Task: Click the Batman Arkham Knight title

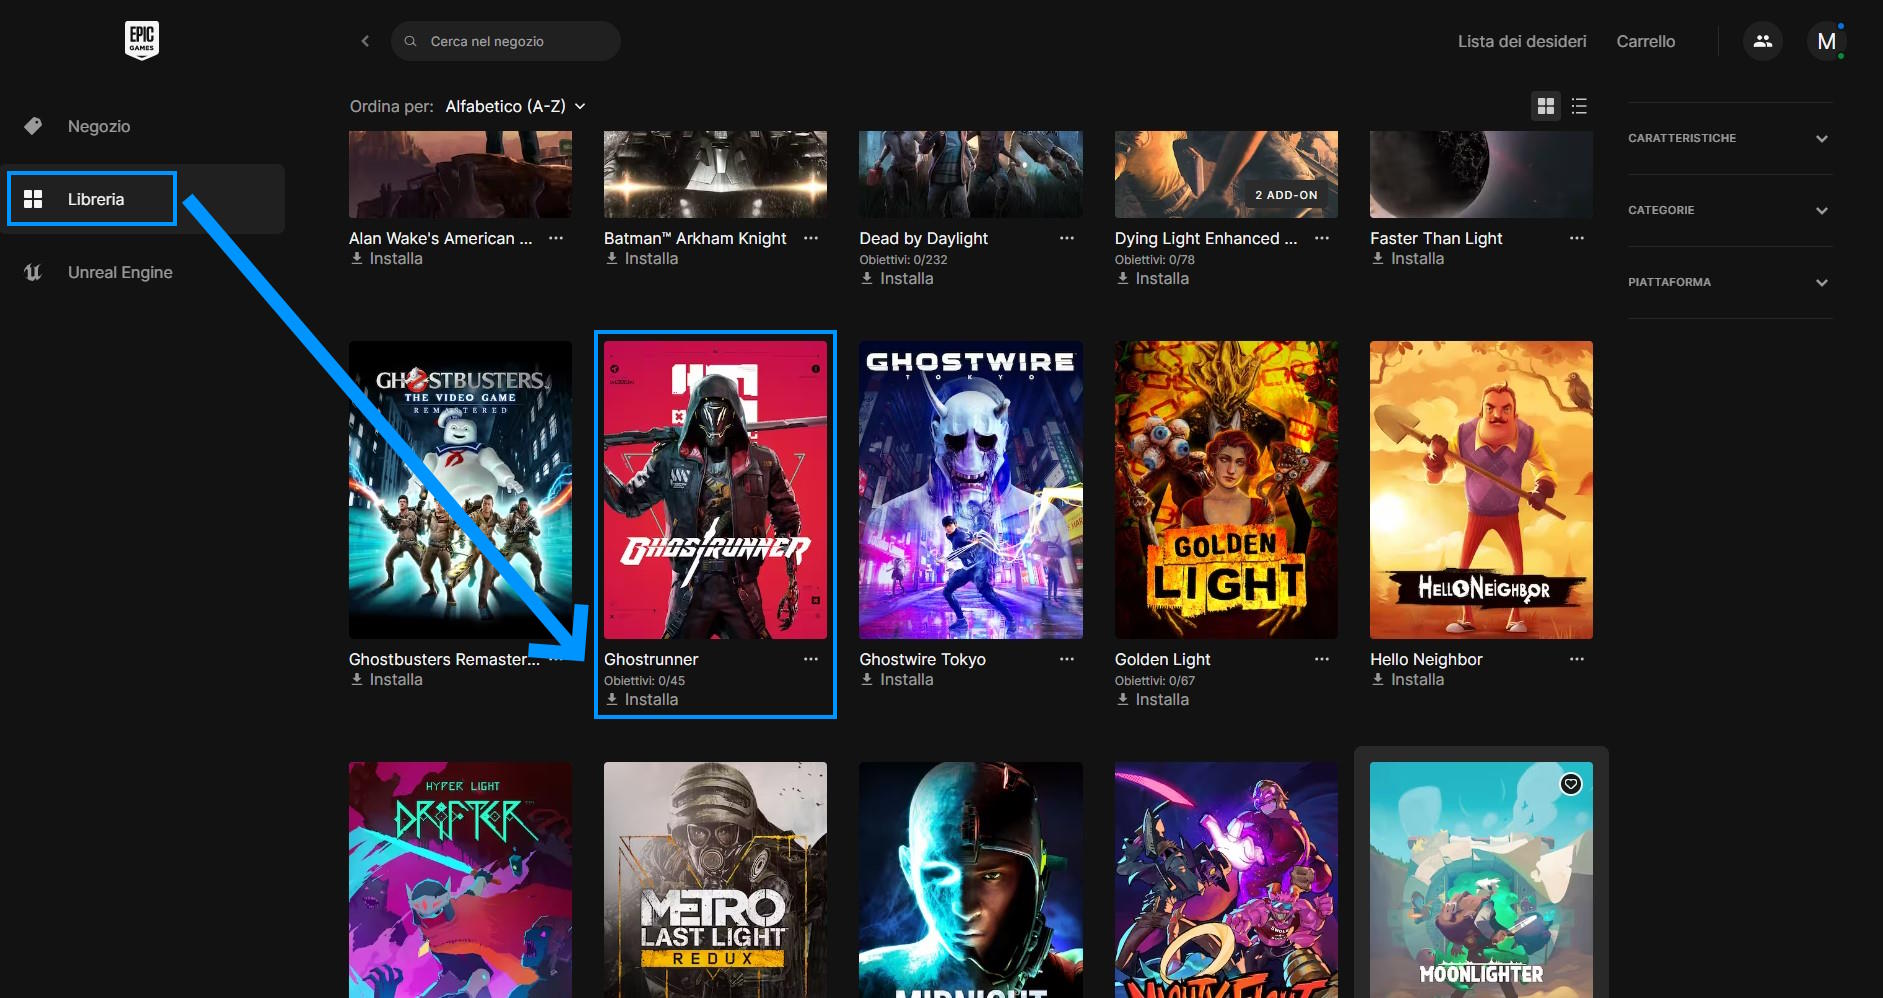Action: [695, 238]
